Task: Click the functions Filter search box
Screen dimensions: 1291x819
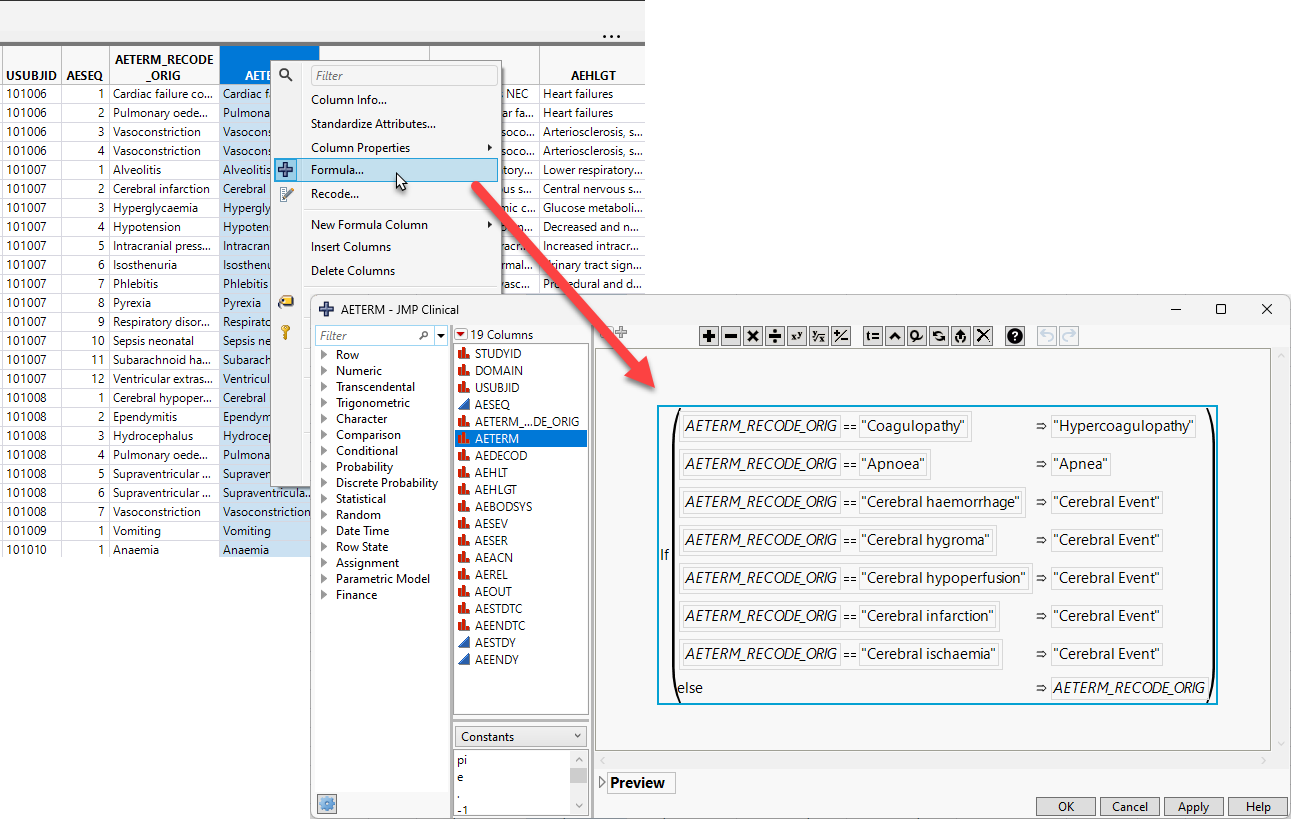Action: pyautogui.click(x=375, y=336)
